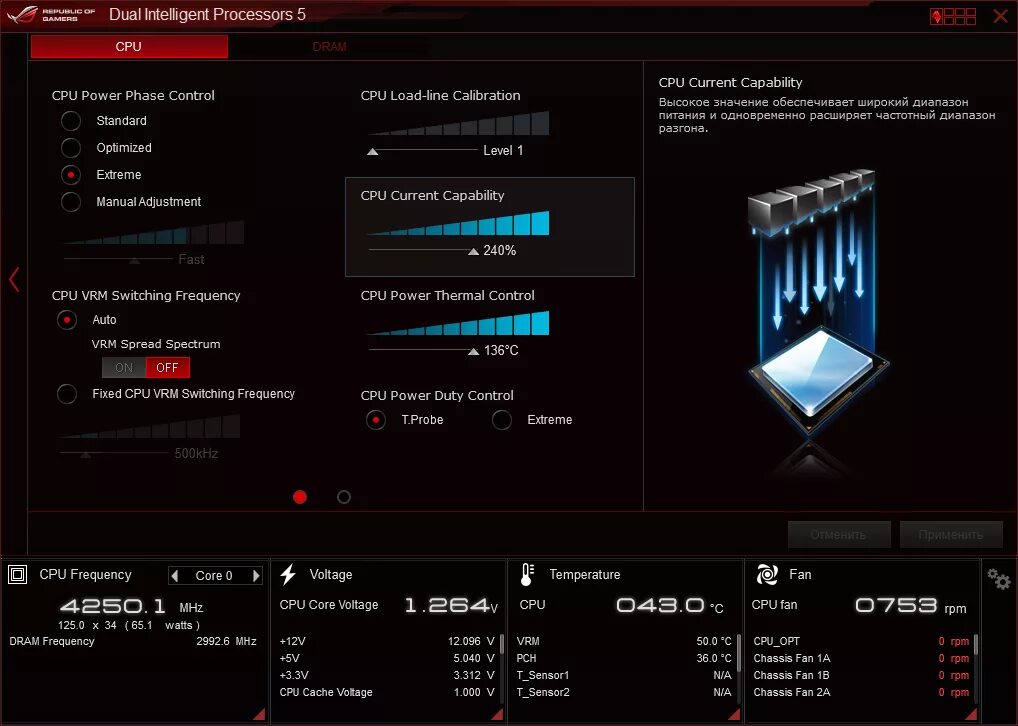This screenshot has width=1018, height=726.
Task: Switch to next core with right arrow
Action: 256,575
